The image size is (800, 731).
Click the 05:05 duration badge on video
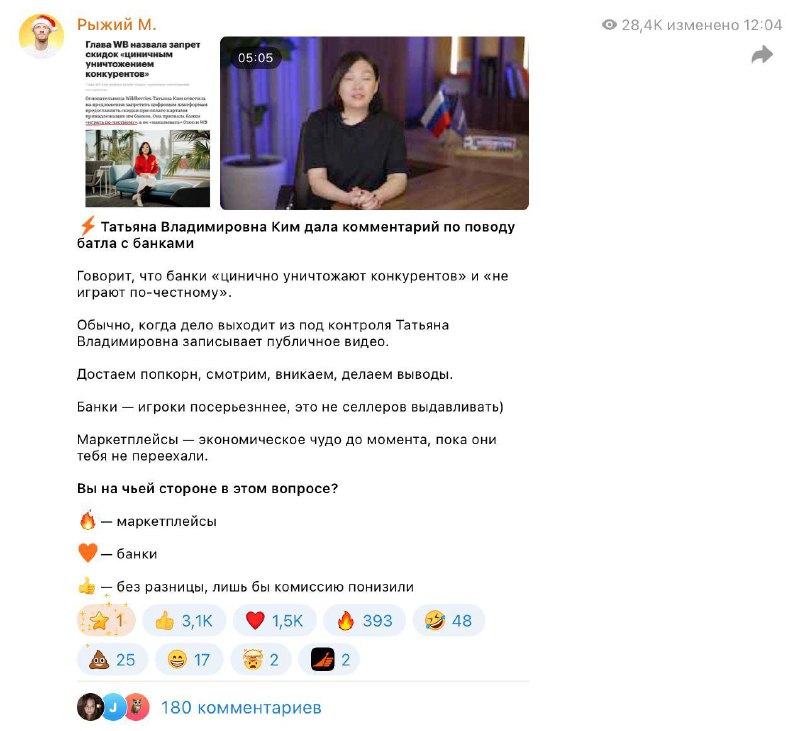[x=255, y=58]
